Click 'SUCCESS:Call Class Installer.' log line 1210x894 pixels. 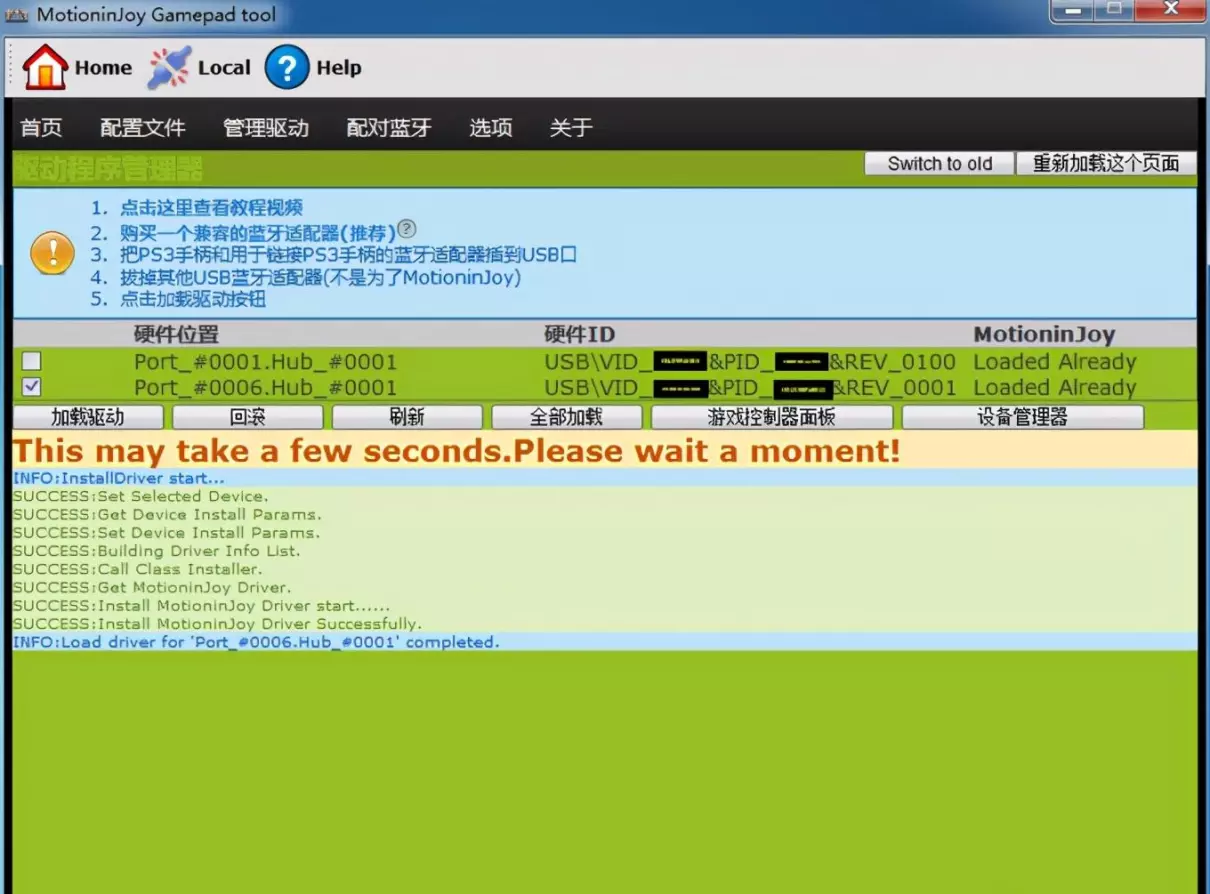pos(138,569)
